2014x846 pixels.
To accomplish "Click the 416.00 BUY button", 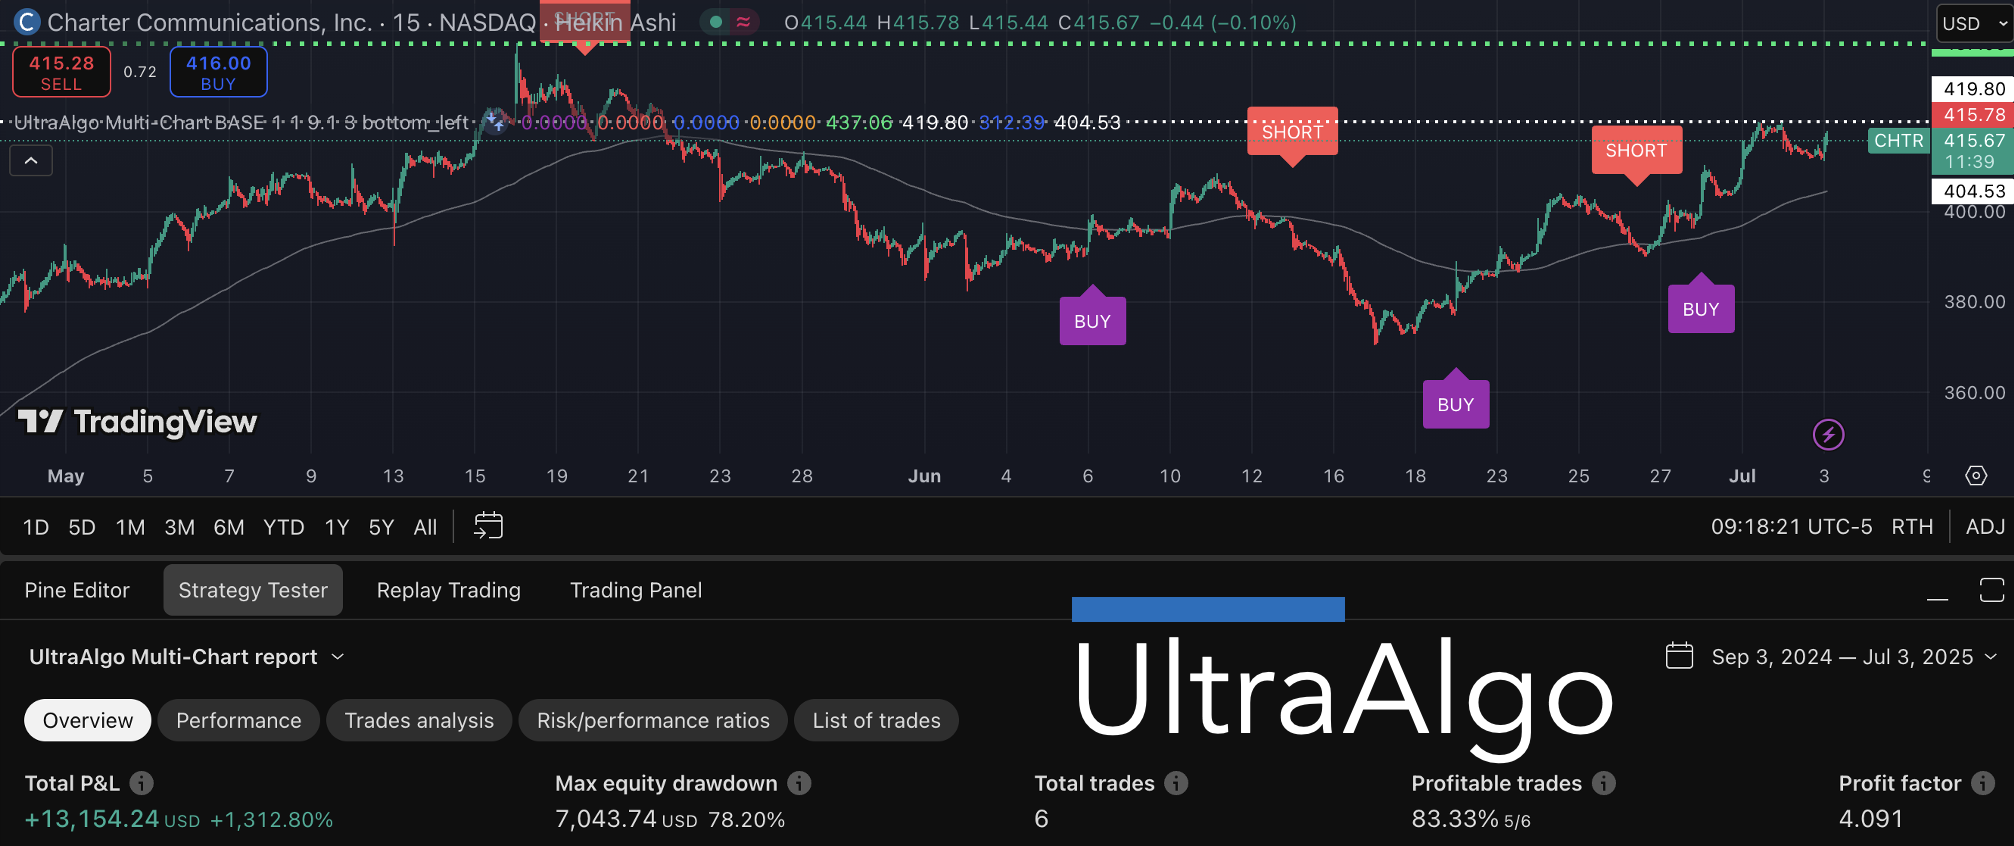I will coord(218,73).
